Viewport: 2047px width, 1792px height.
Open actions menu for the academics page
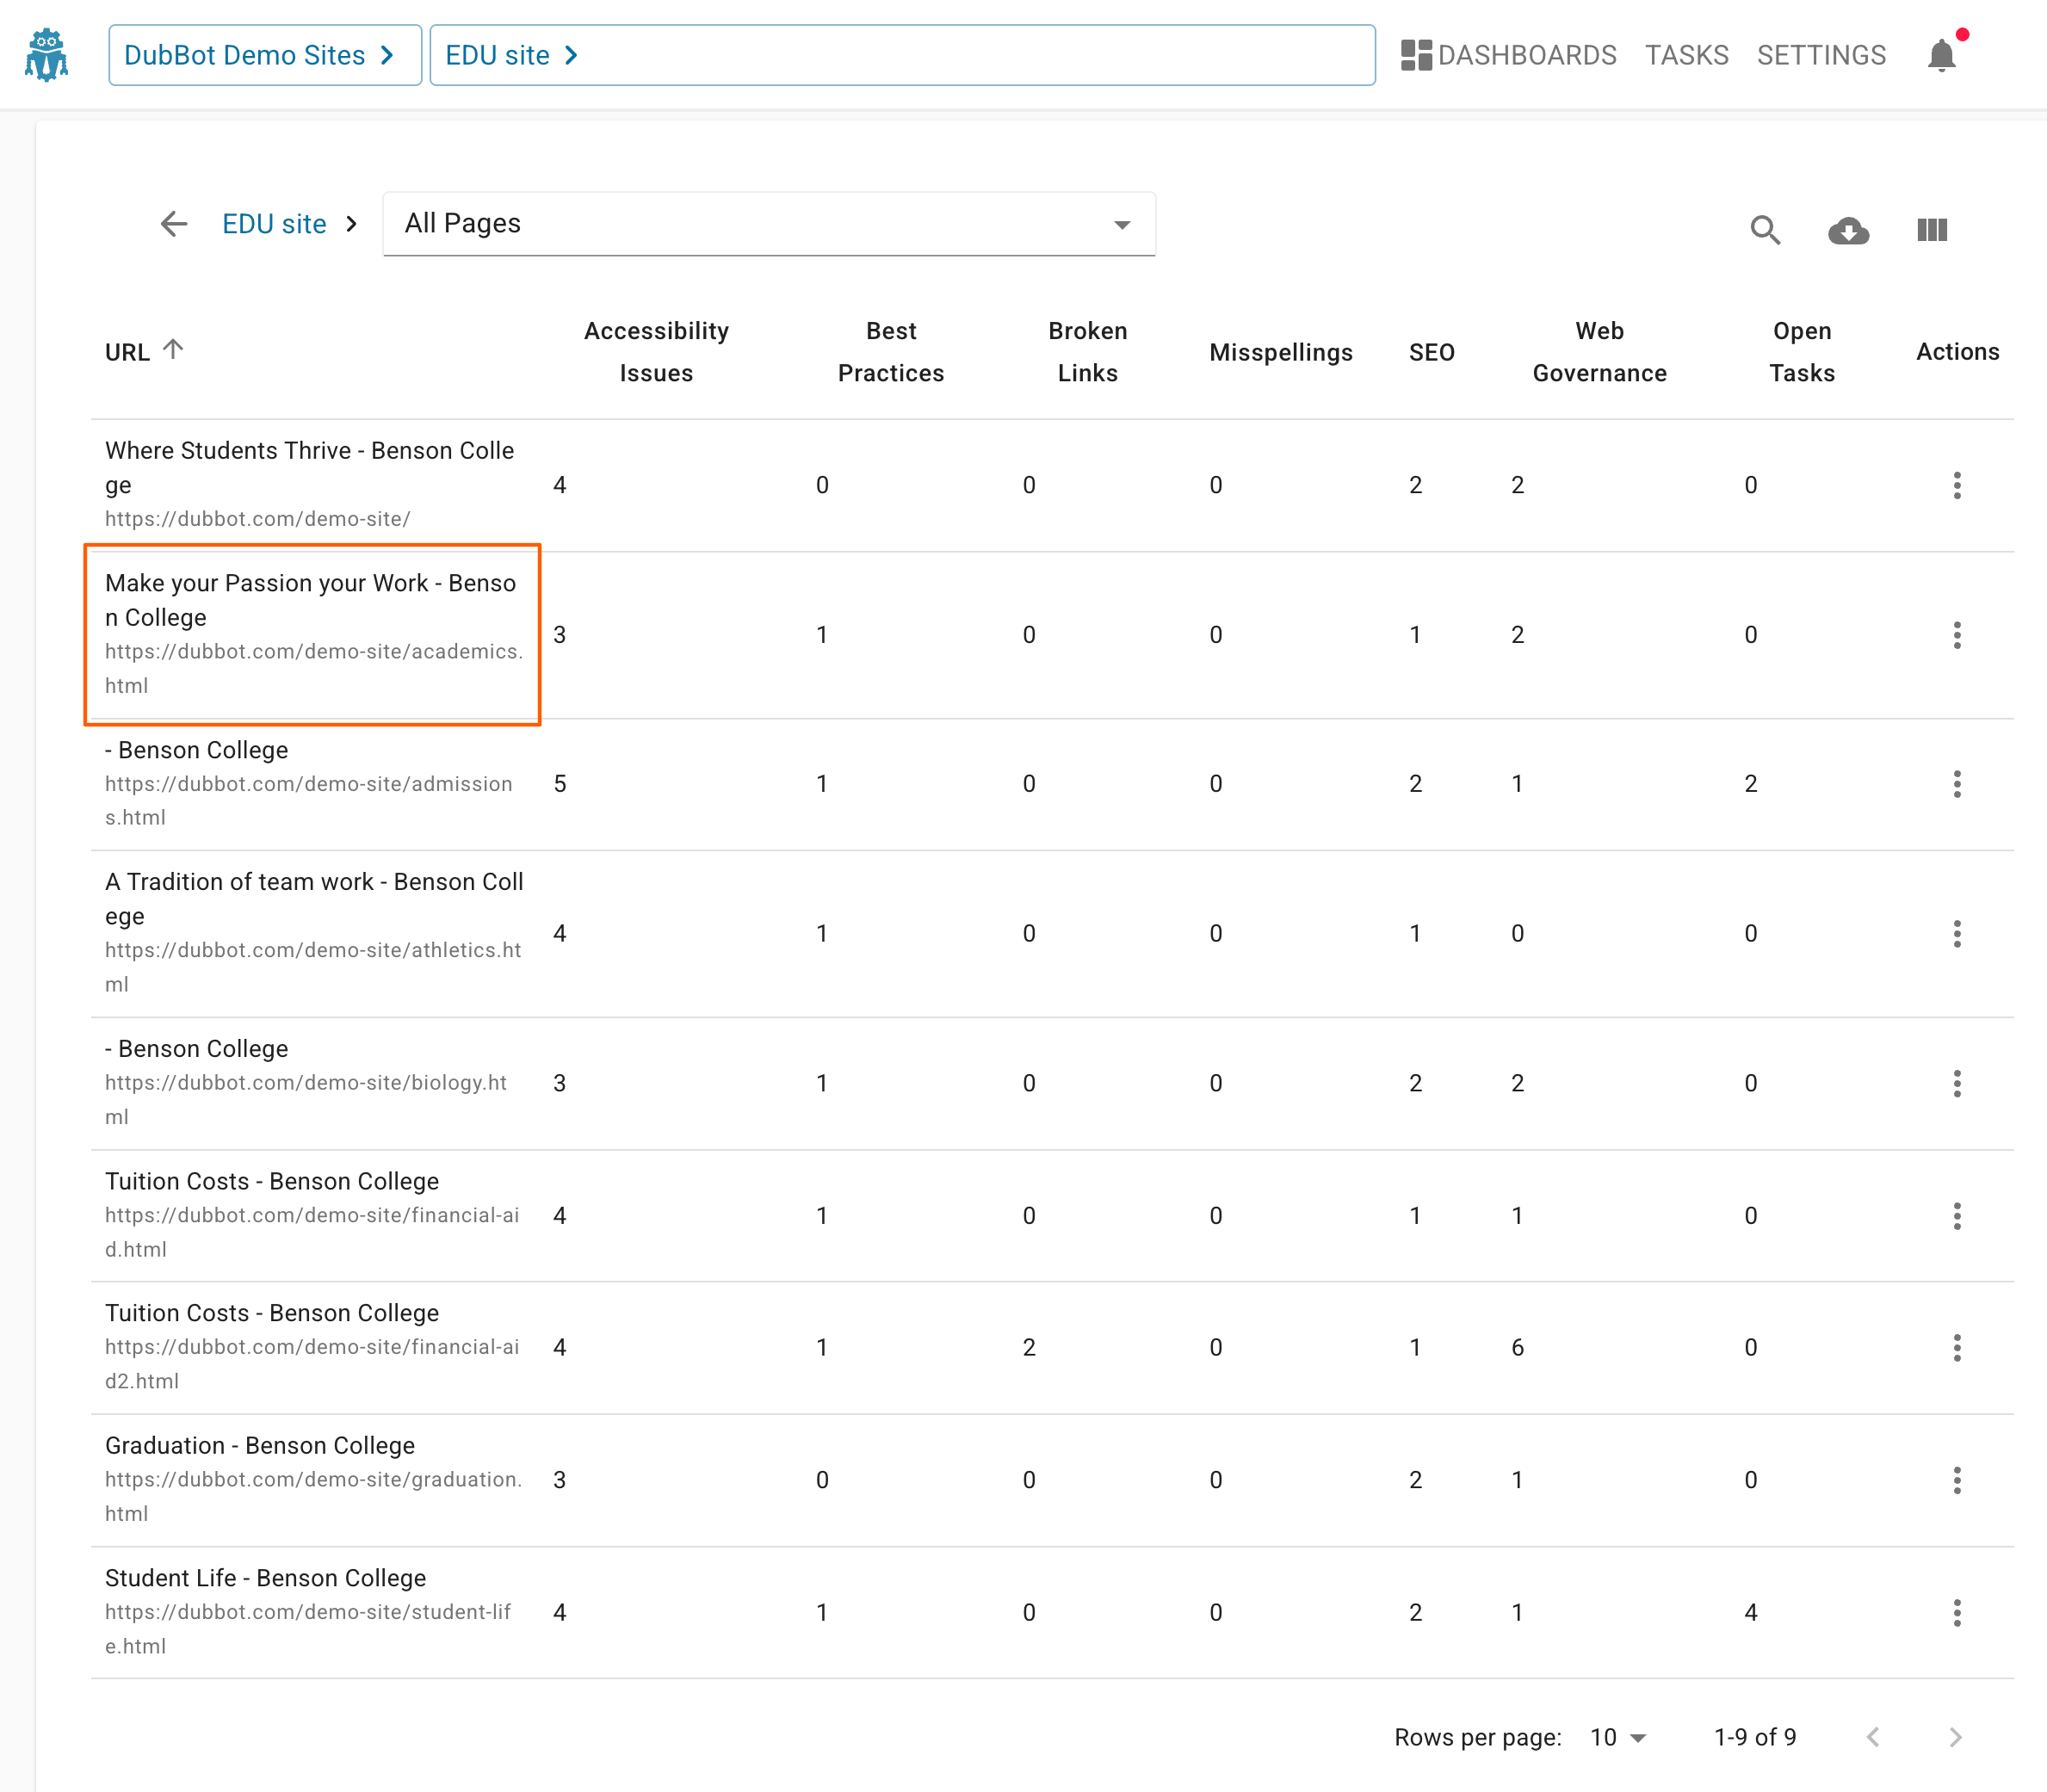[1957, 634]
